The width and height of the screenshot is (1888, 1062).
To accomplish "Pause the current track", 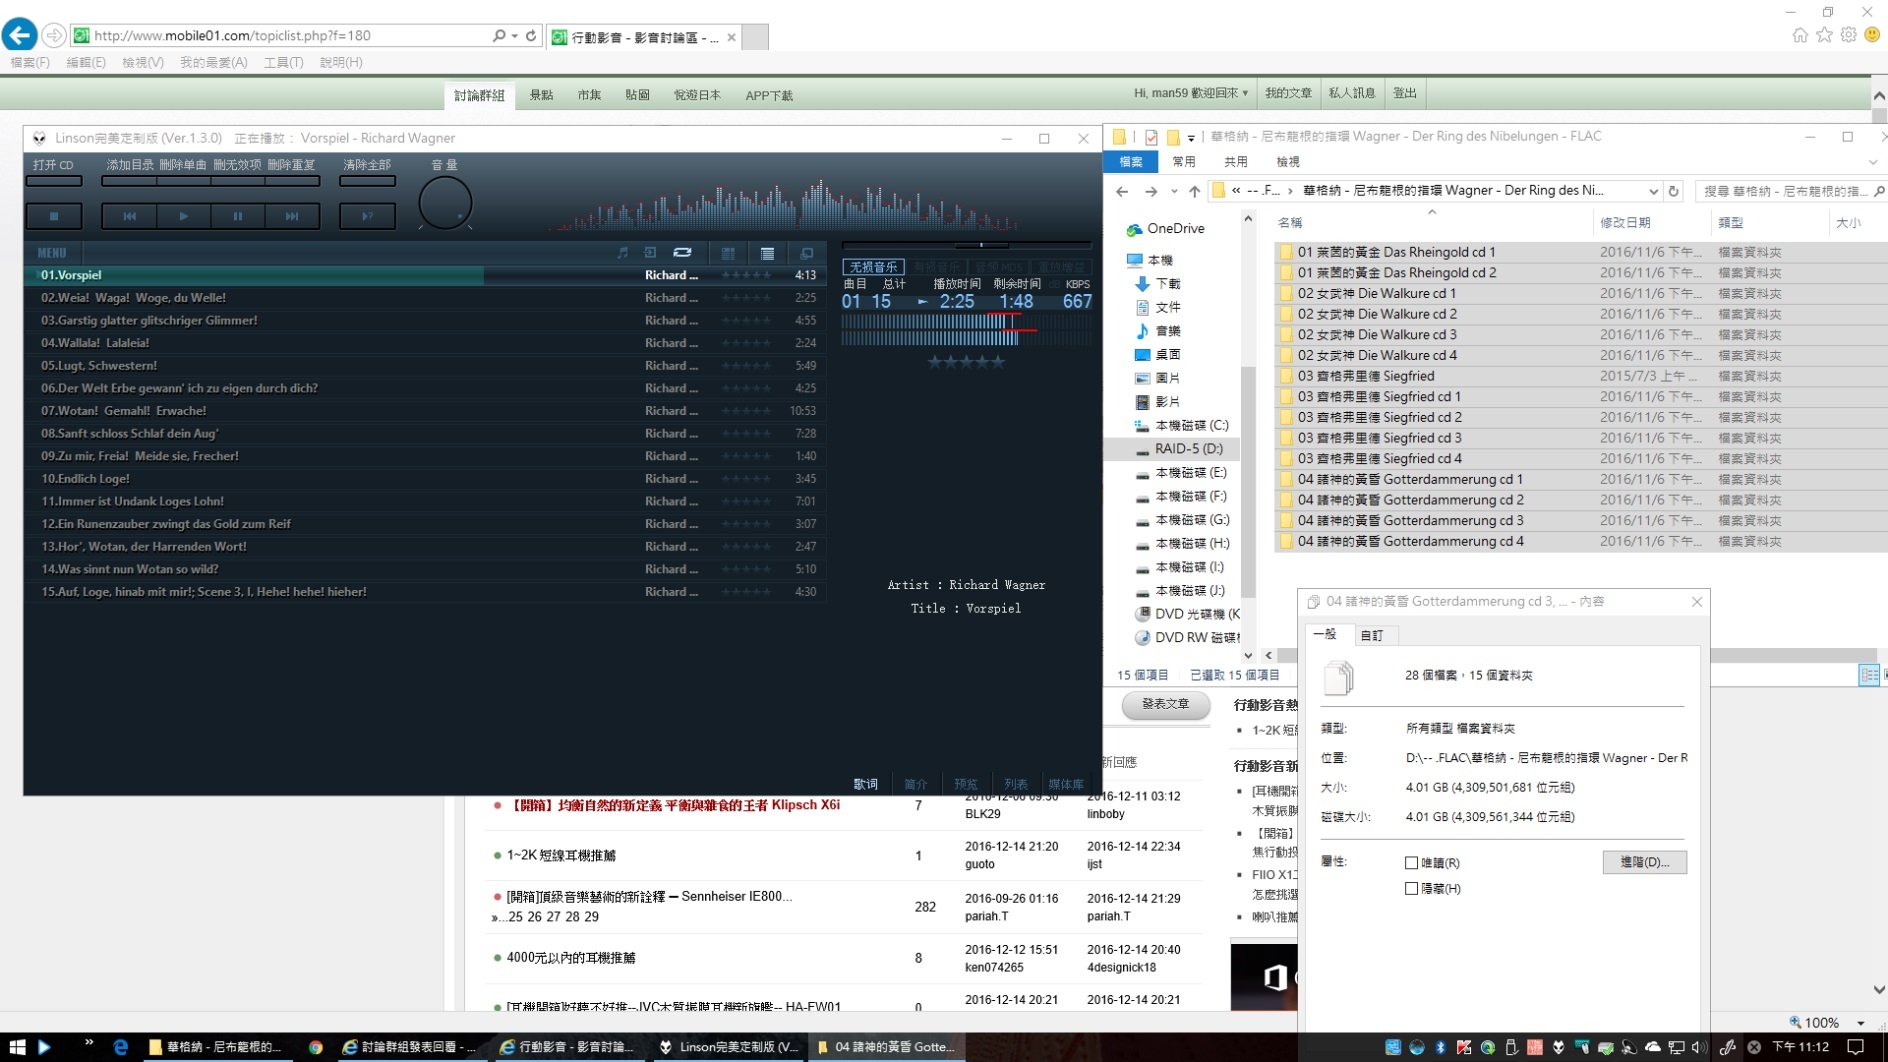I will pos(237,216).
